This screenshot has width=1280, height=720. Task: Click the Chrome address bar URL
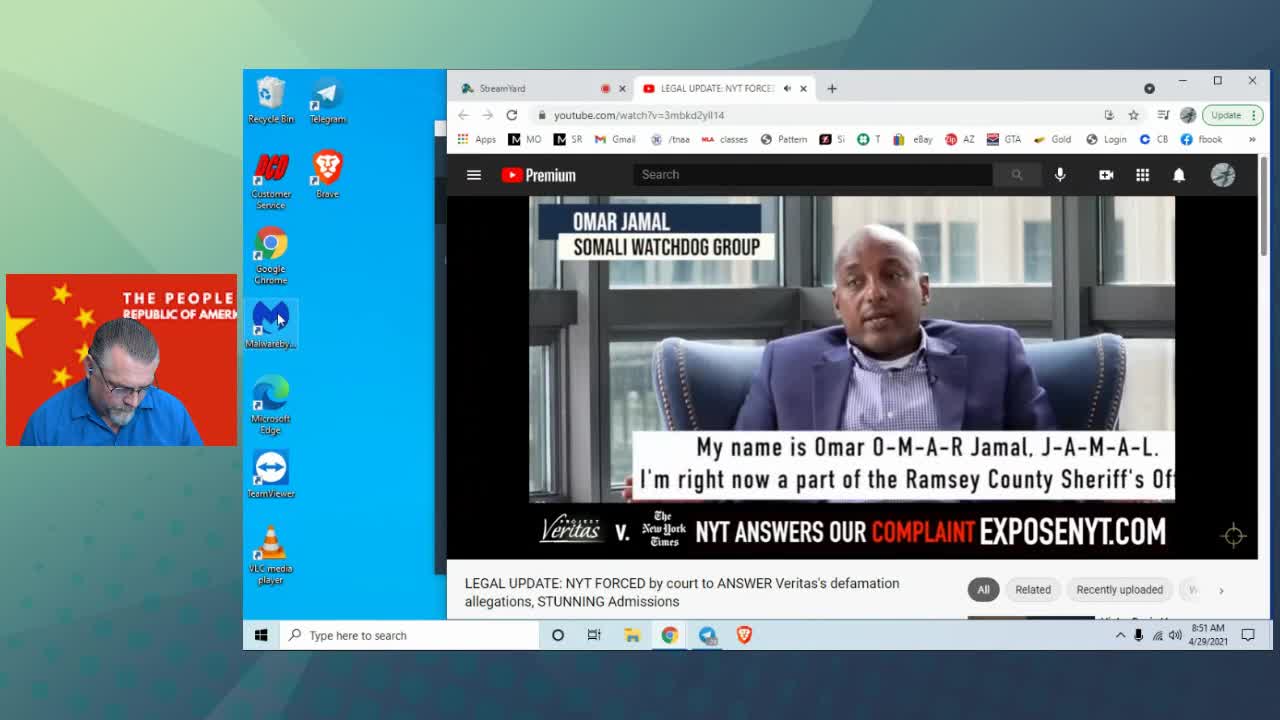coord(638,115)
